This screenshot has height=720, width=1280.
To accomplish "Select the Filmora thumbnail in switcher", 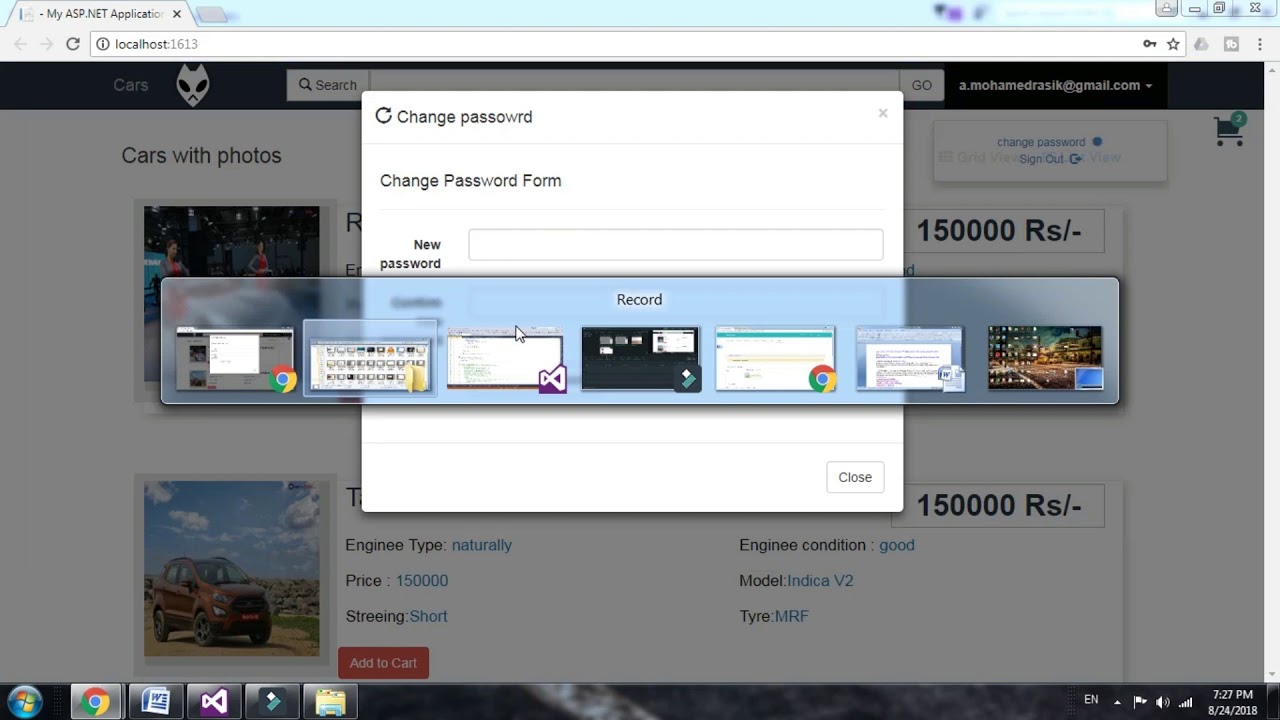I will [x=640, y=358].
